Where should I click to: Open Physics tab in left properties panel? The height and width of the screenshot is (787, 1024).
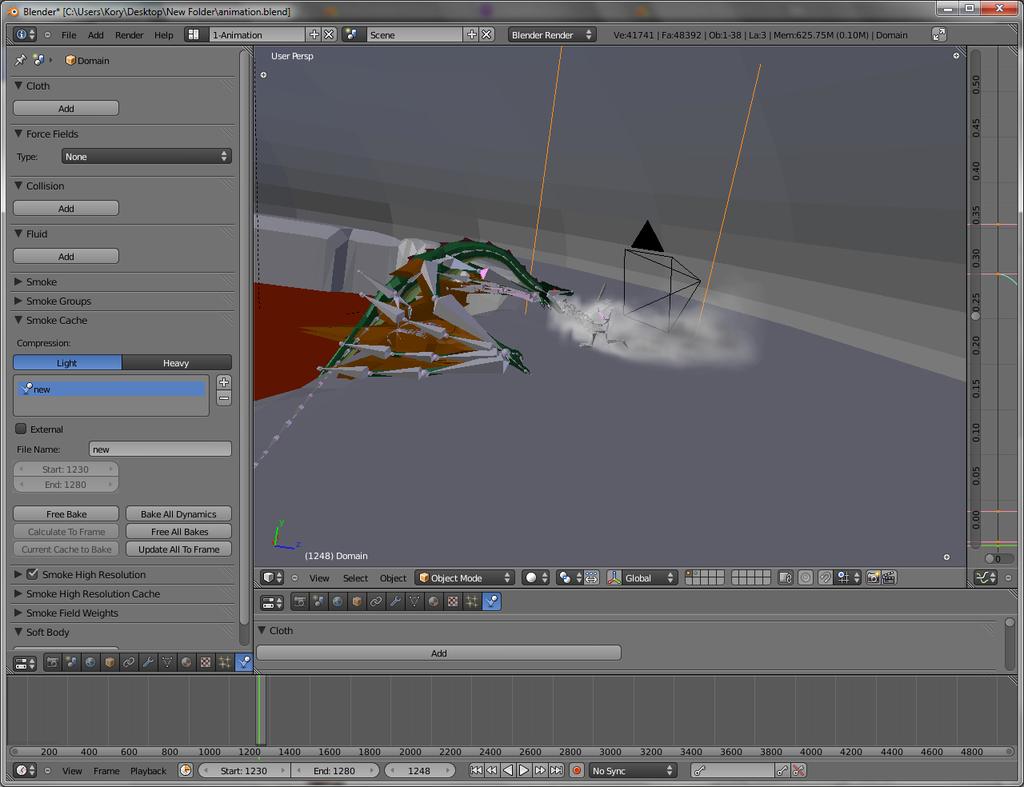tap(244, 663)
